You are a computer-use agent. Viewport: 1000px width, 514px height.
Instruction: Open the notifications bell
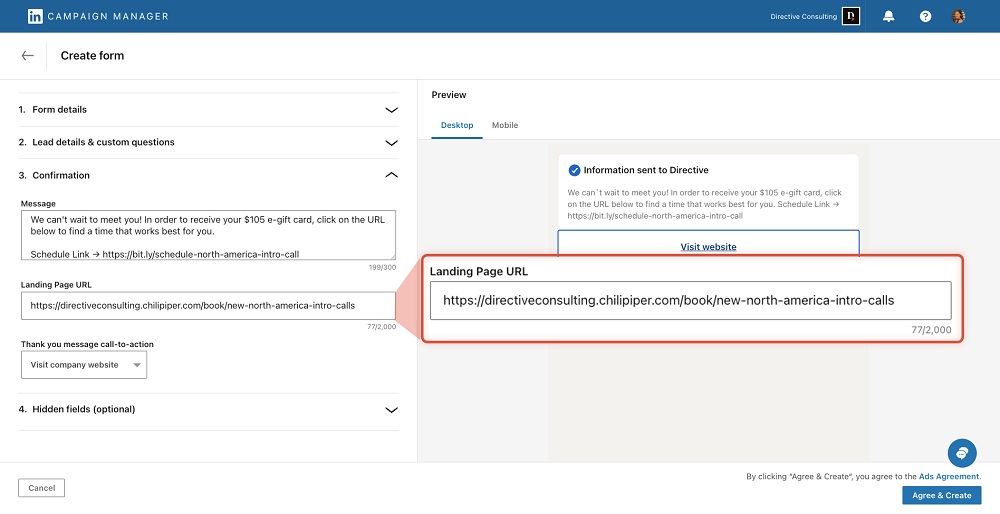[888, 16]
